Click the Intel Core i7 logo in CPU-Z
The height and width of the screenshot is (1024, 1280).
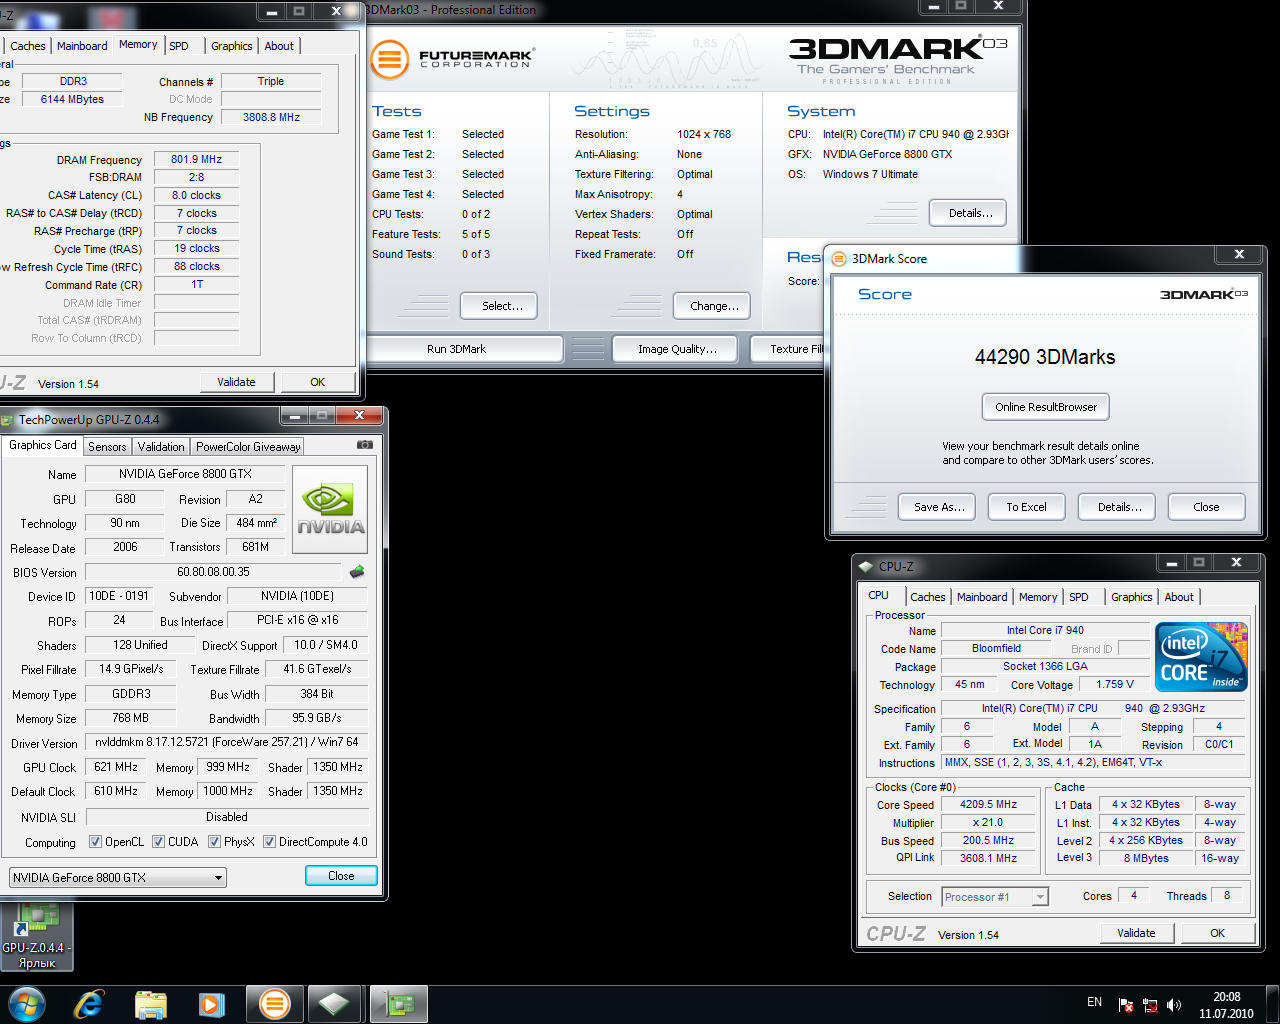[1201, 657]
